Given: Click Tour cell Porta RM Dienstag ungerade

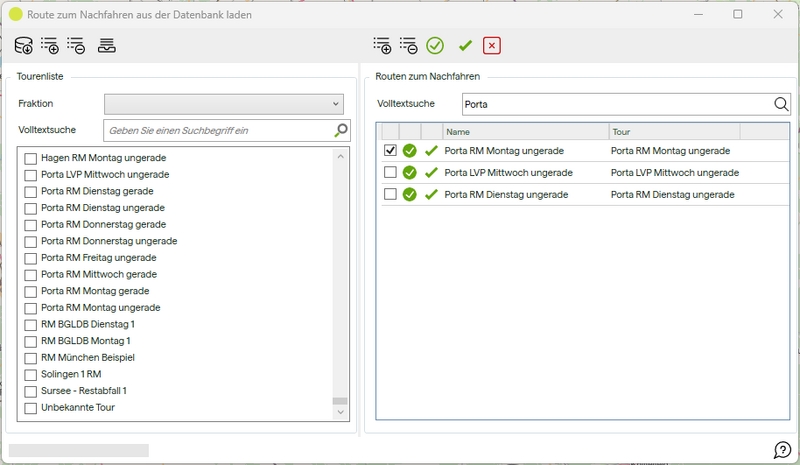Looking at the screenshot, I should tap(672, 194).
